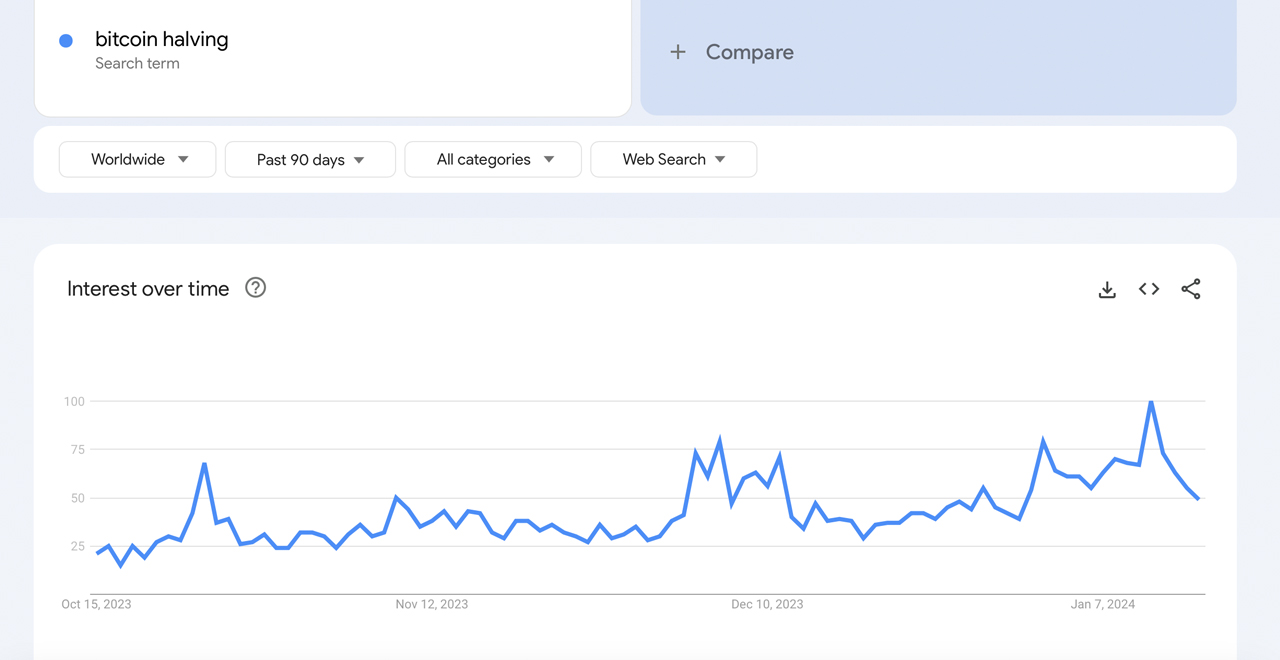Open the Worldwide region selector
The height and width of the screenshot is (660, 1280).
pyautogui.click(x=137, y=159)
